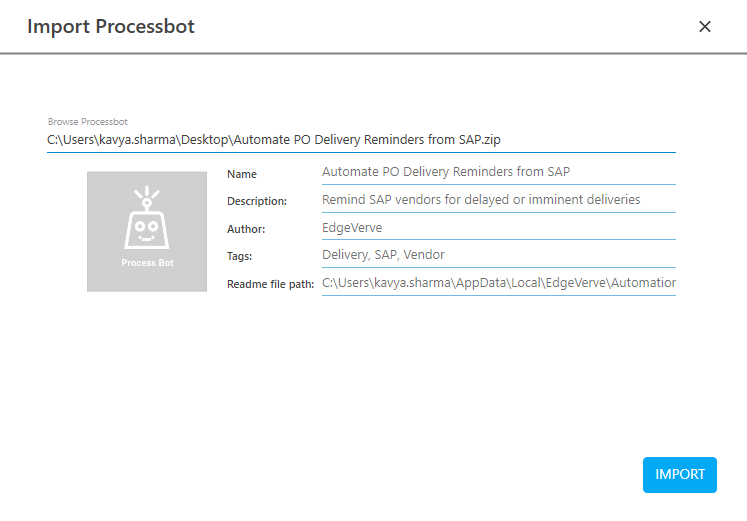Click the Tags field listing Delivery, SAP
Viewport: 747px width, 521px height.
(x=498, y=256)
